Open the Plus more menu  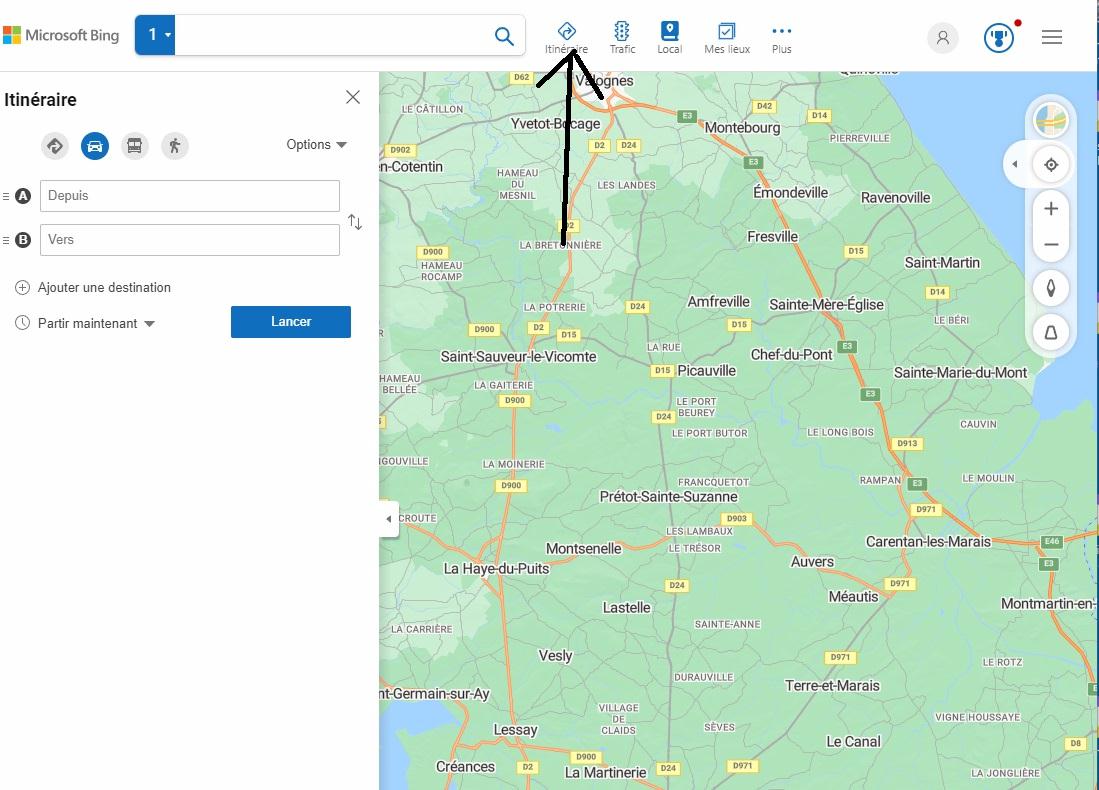(x=781, y=37)
